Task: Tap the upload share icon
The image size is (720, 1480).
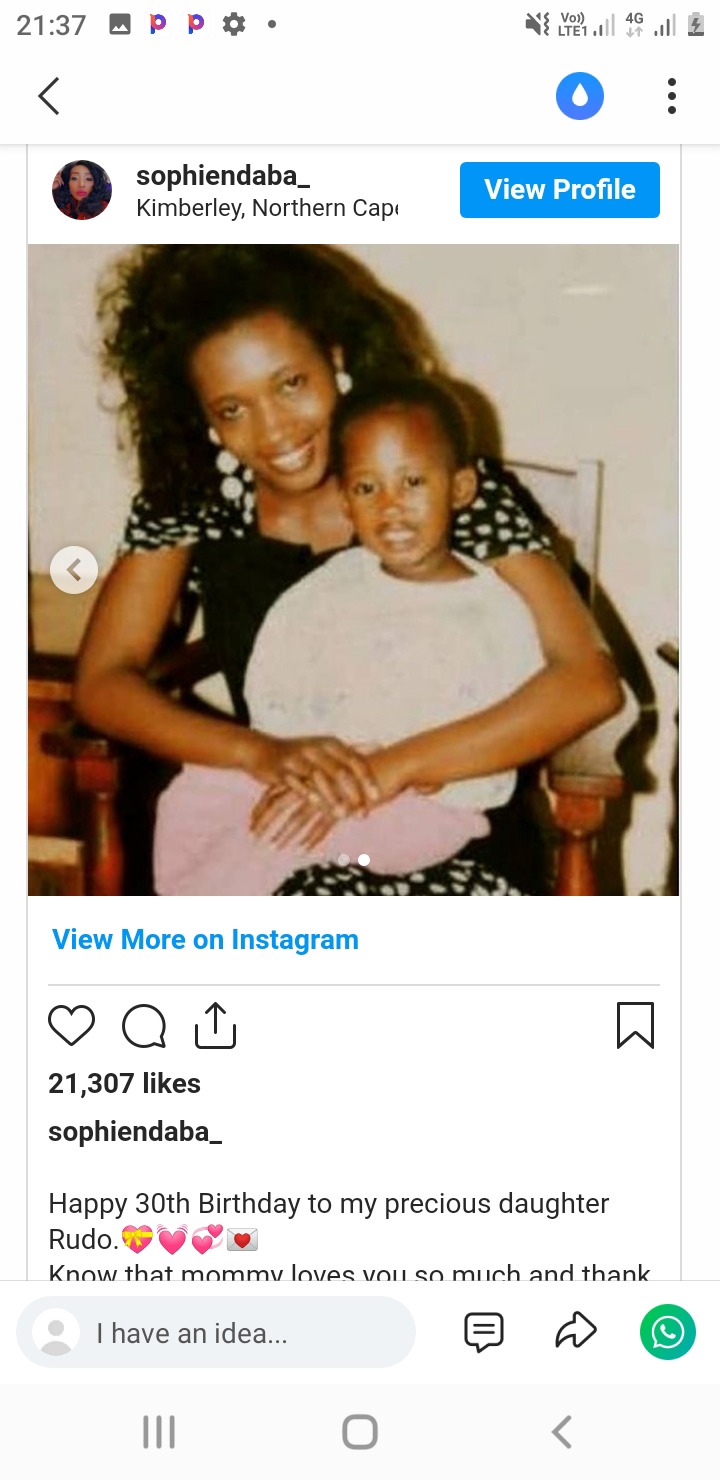Action: tap(215, 1026)
